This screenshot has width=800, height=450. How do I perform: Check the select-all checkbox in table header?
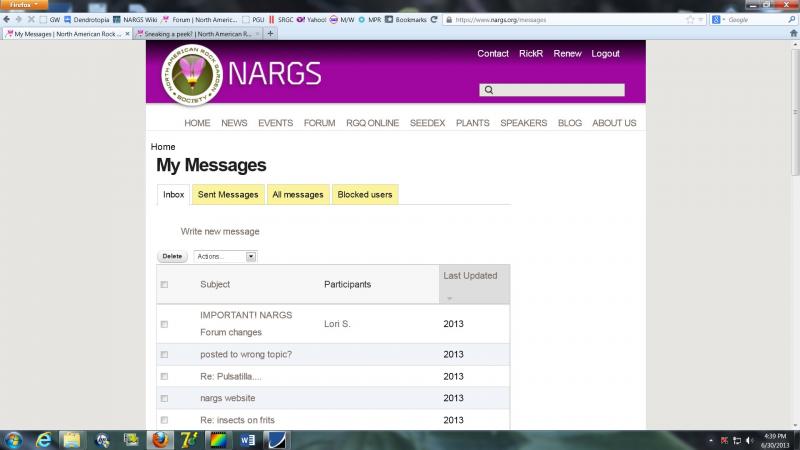pyautogui.click(x=164, y=285)
